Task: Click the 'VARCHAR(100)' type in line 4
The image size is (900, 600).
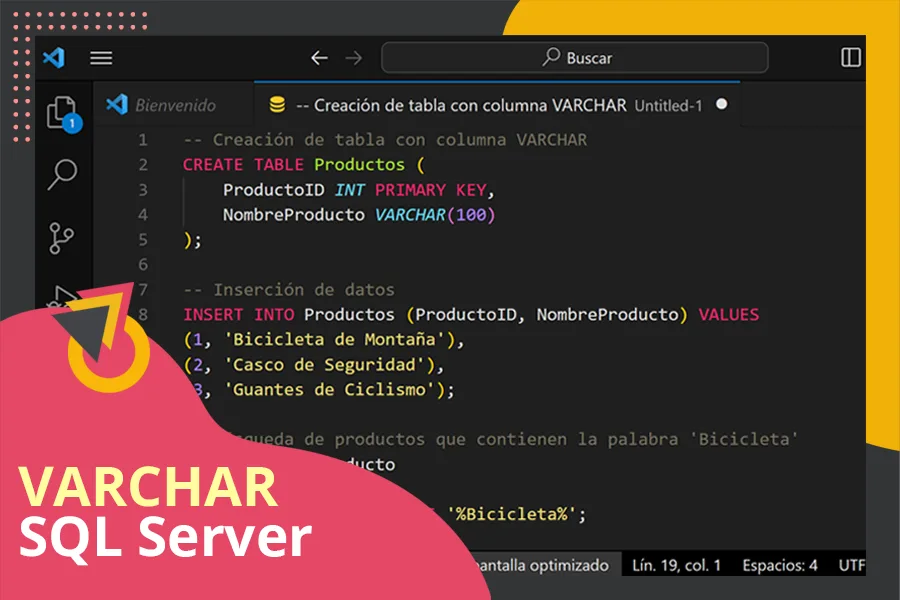Action: pyautogui.click(x=435, y=215)
